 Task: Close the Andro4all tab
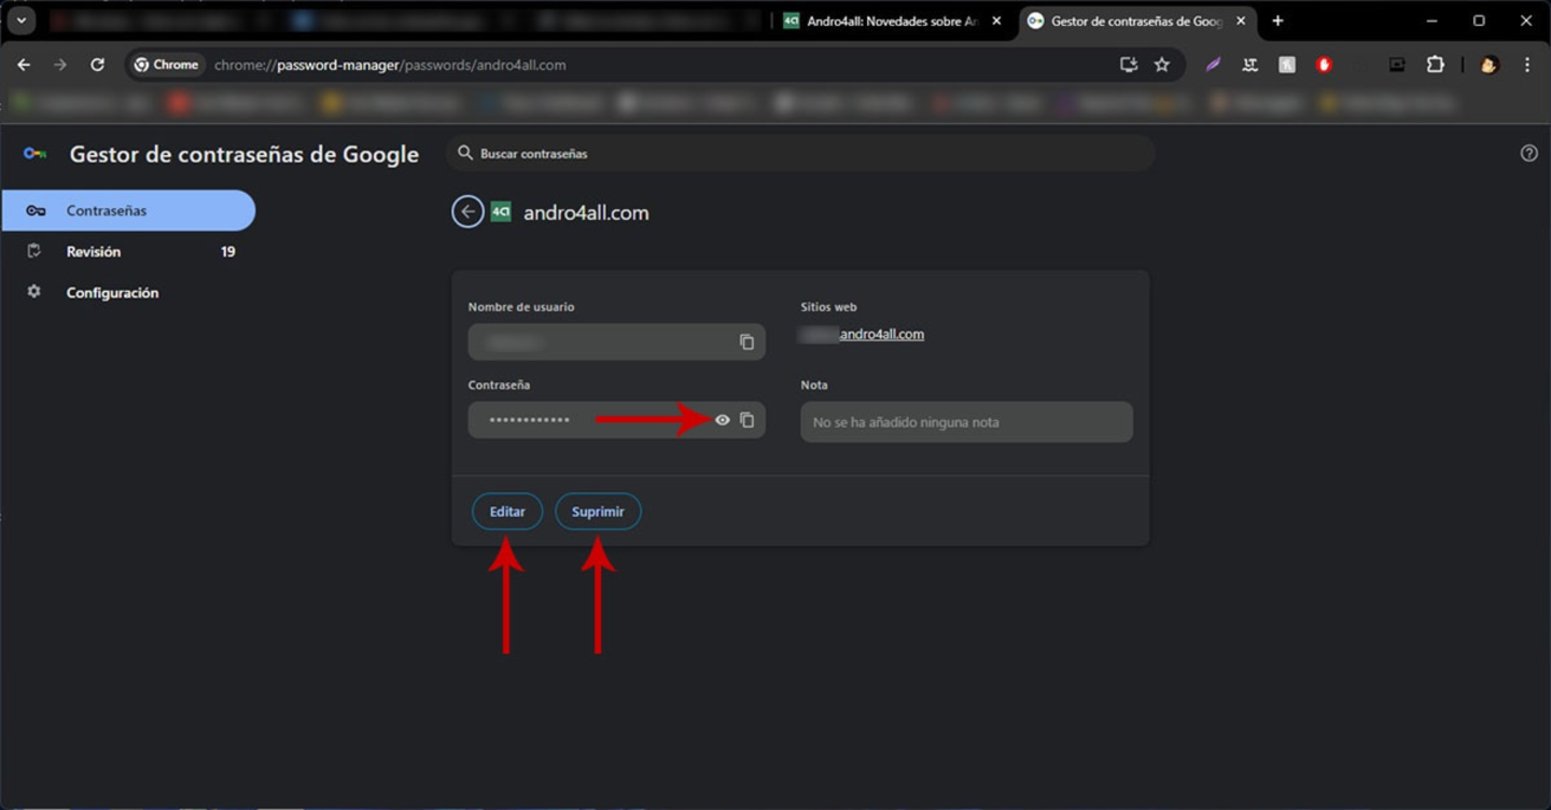point(996,20)
